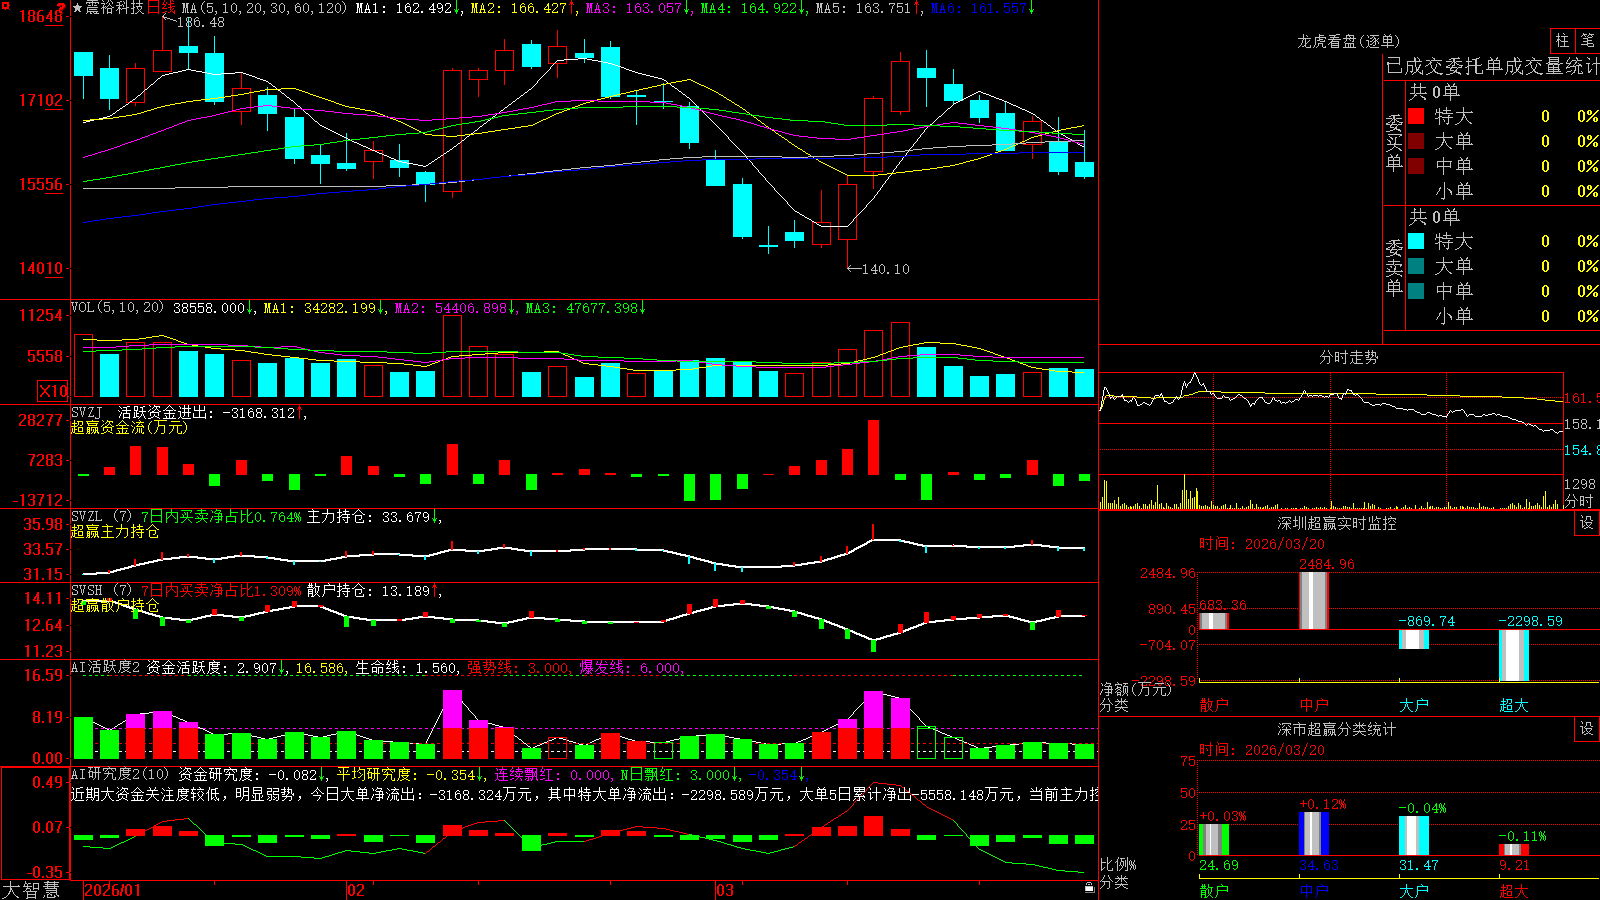Click the 委买单 vertical label
Viewport: 1600px width, 900px height.
pos(1394,142)
